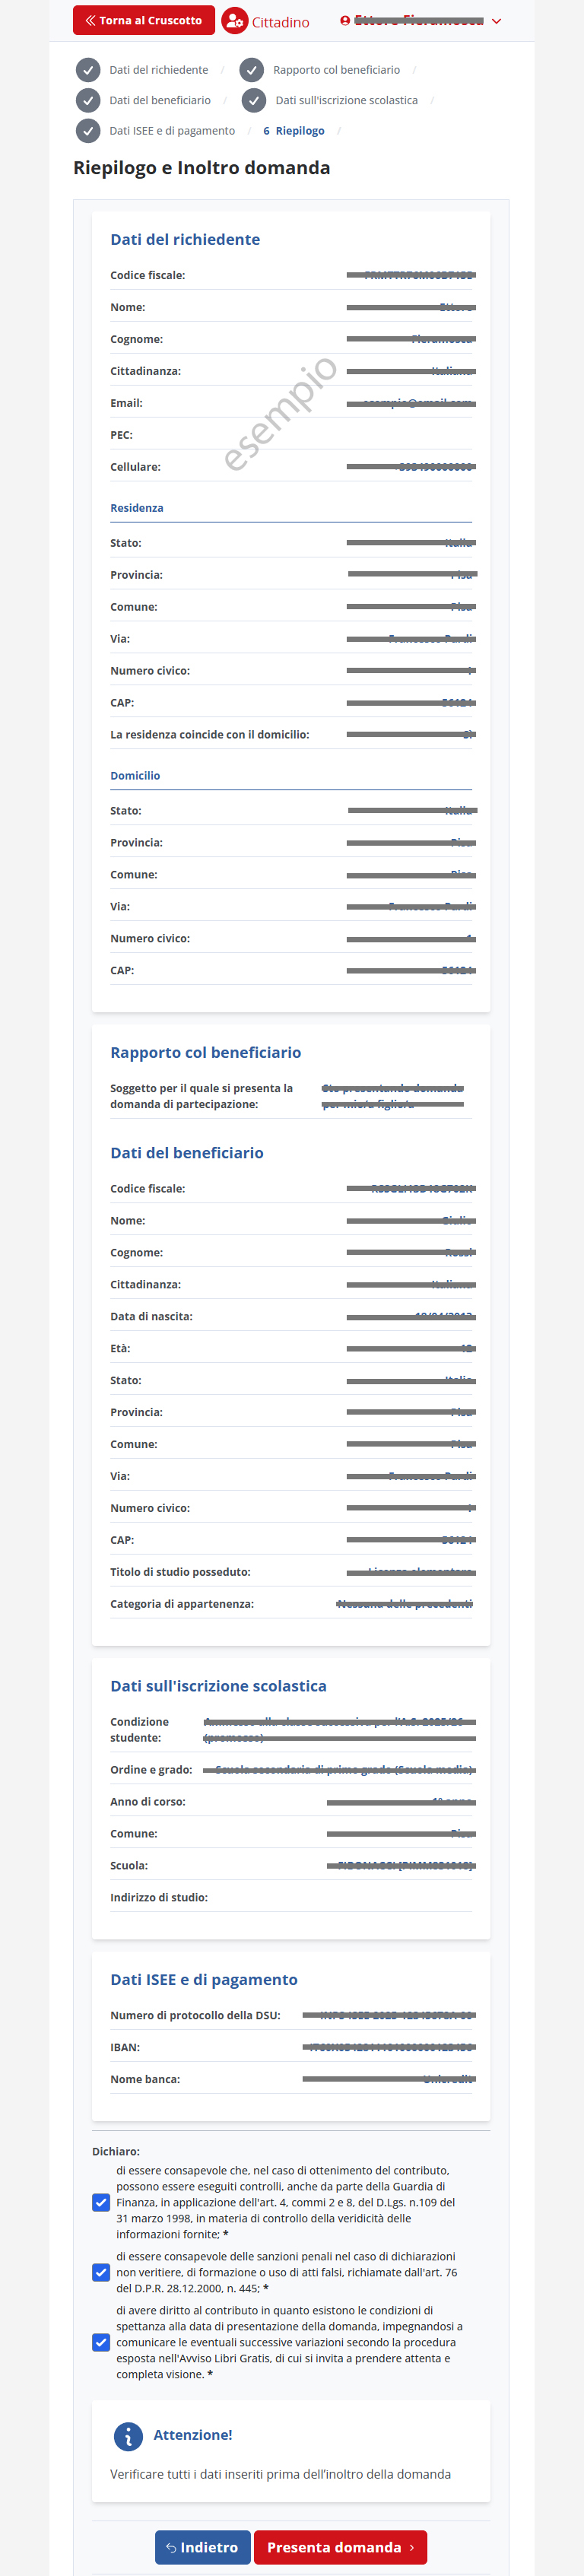Click "Torna al Cruscotto" in the header
The width and height of the screenshot is (584, 2576).
[143, 20]
